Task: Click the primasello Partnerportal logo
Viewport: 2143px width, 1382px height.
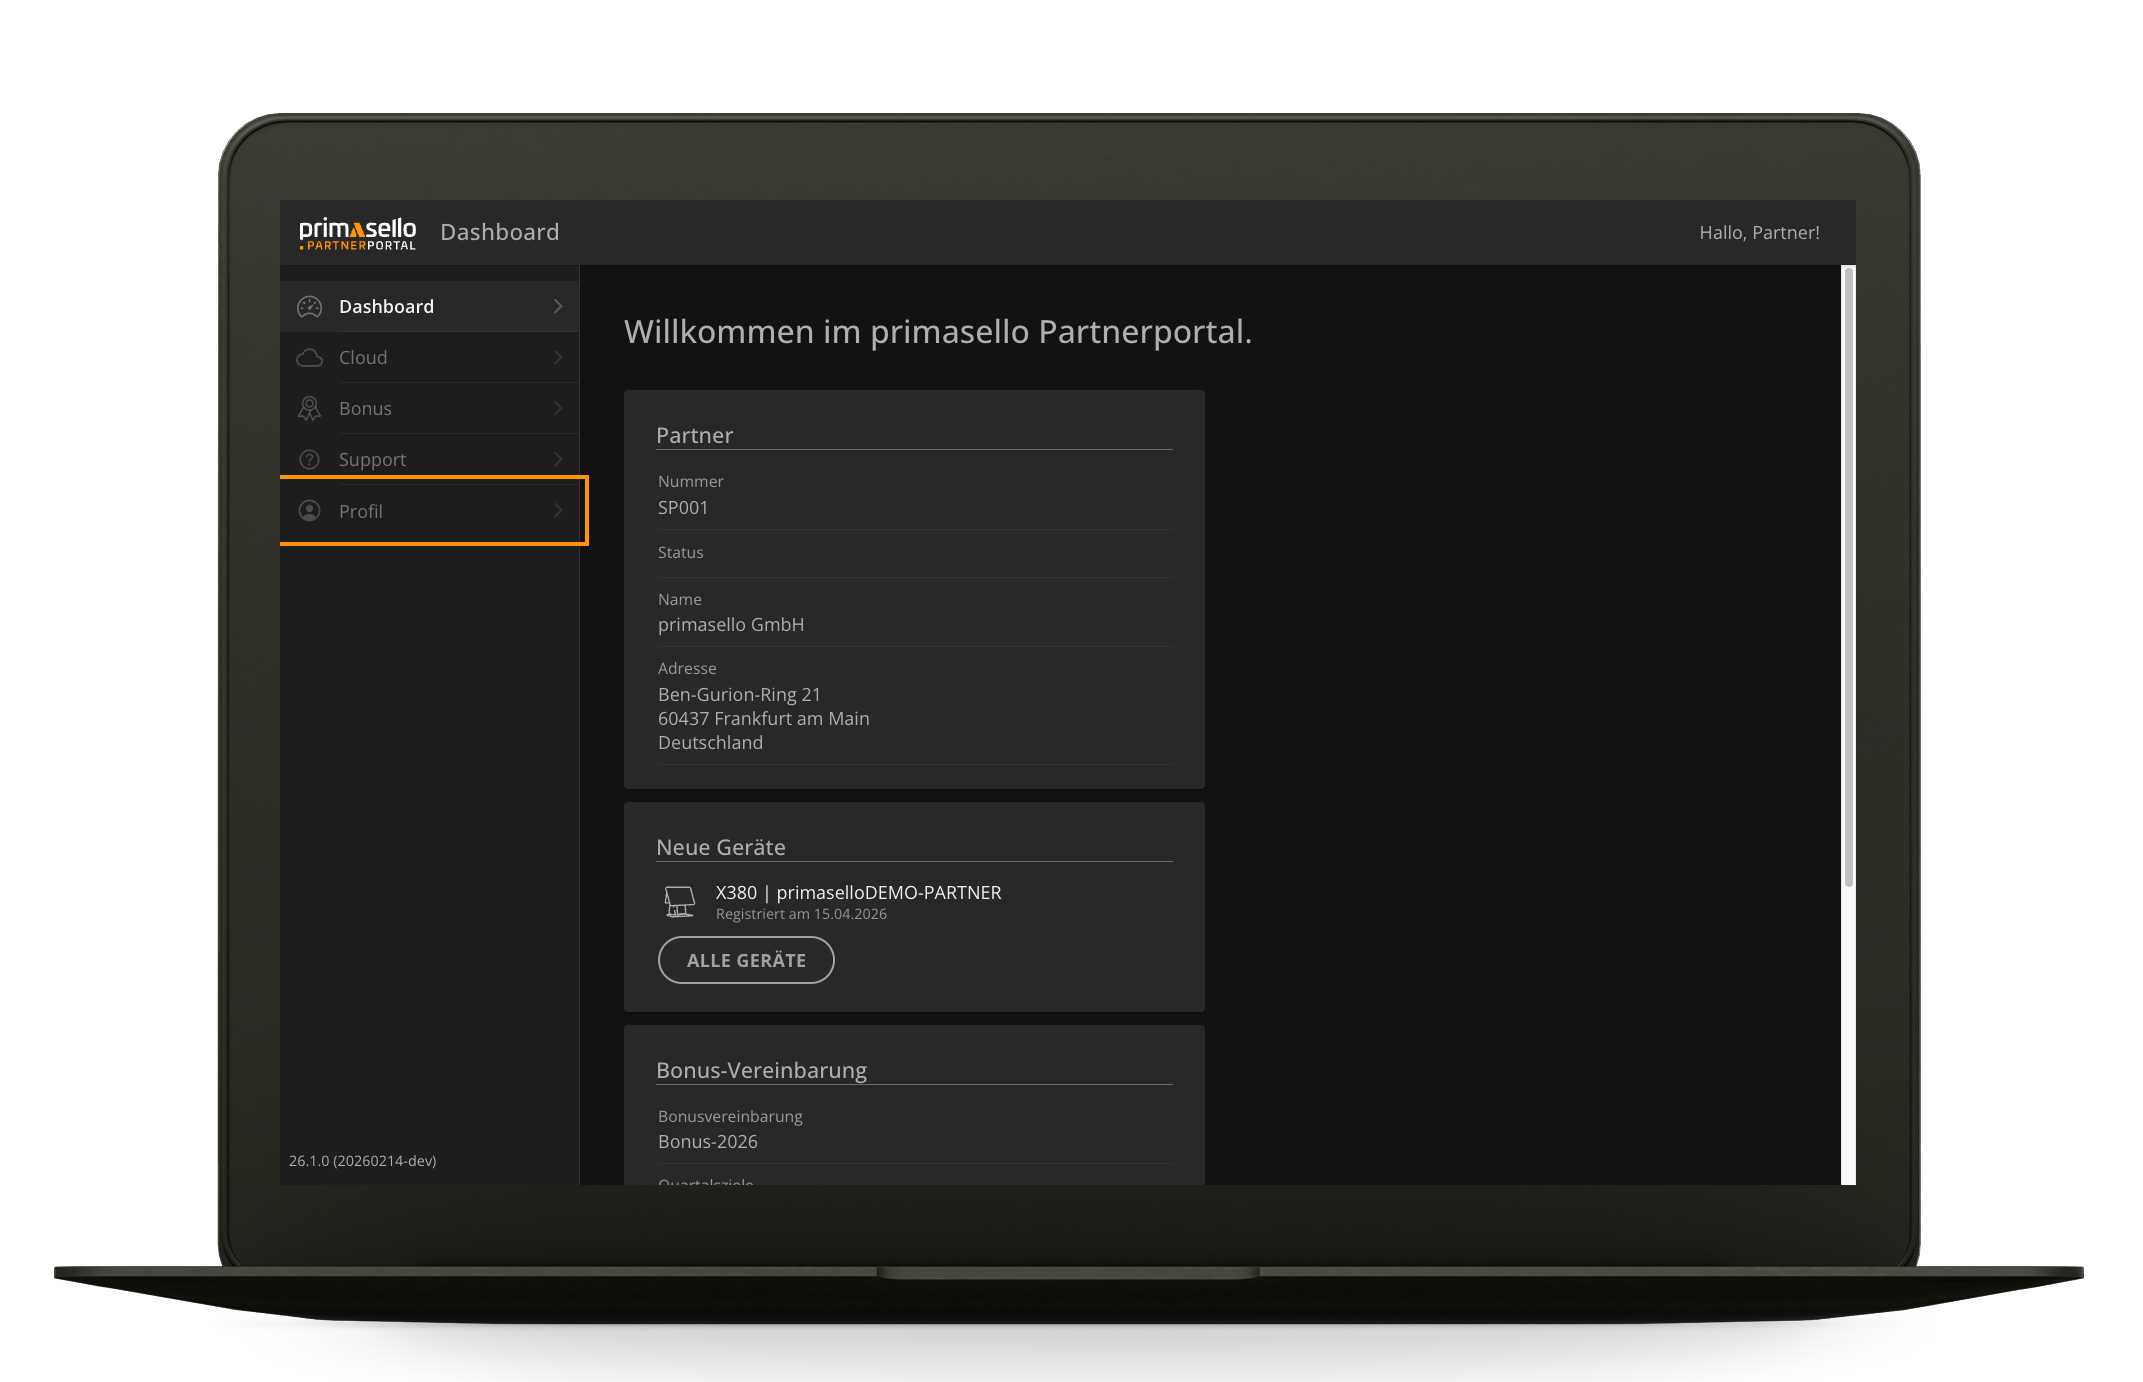Action: tap(356, 232)
